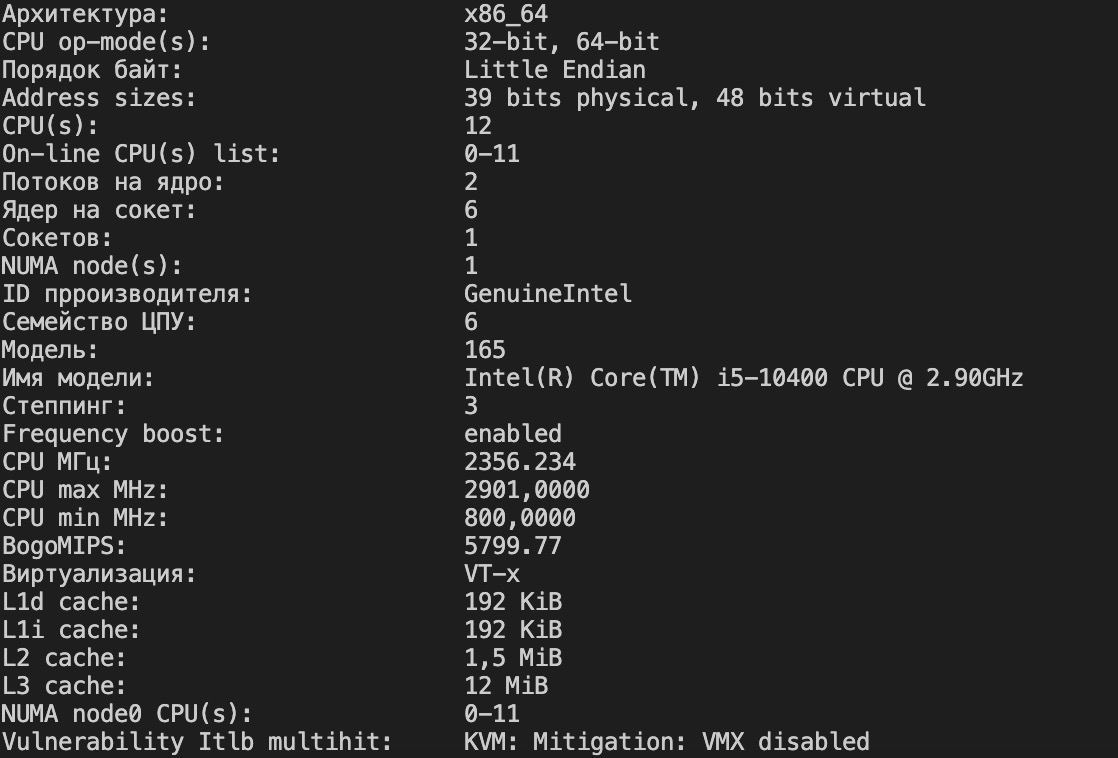Screen dimensions: 1118x758
Task: Click the 'CPU op-mode(s):' label
Action: tap(106, 41)
